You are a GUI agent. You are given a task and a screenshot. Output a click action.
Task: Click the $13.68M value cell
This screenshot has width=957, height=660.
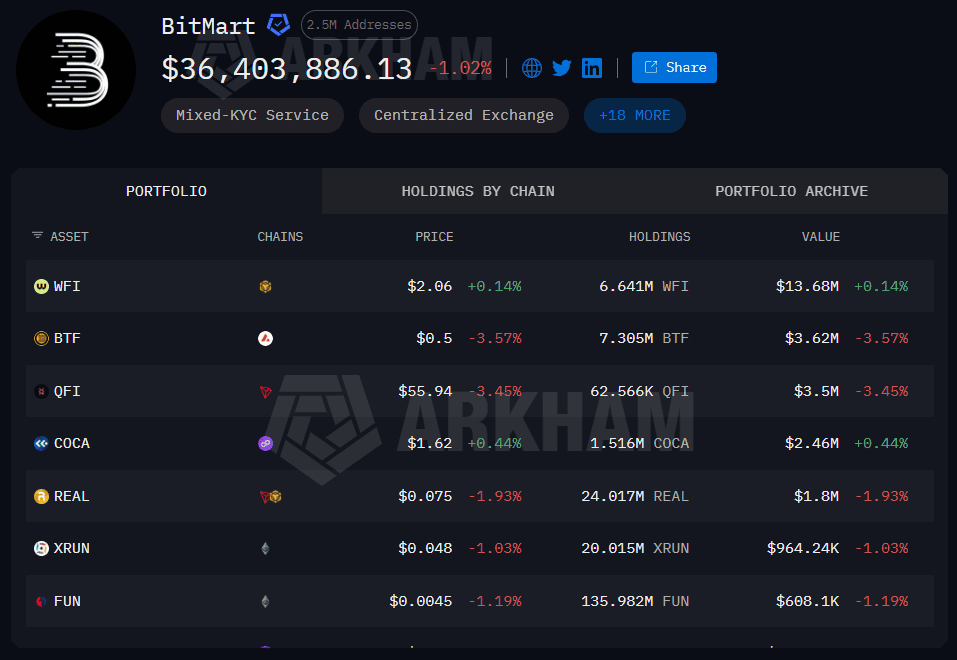point(807,286)
